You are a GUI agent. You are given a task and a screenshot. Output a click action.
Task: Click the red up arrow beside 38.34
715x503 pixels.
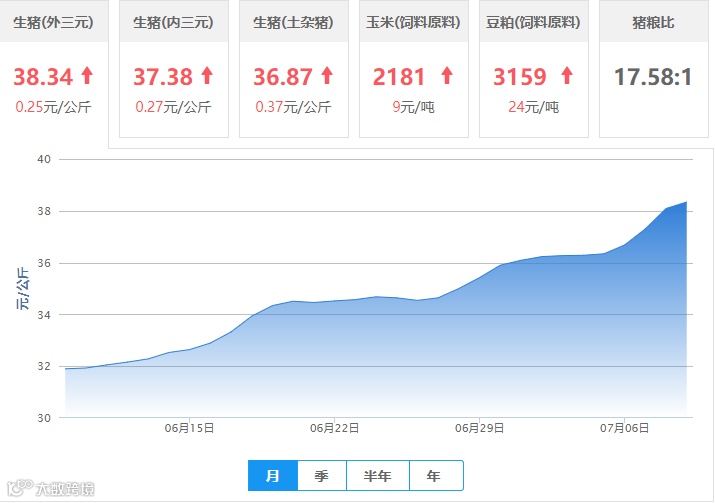[x=87, y=76]
